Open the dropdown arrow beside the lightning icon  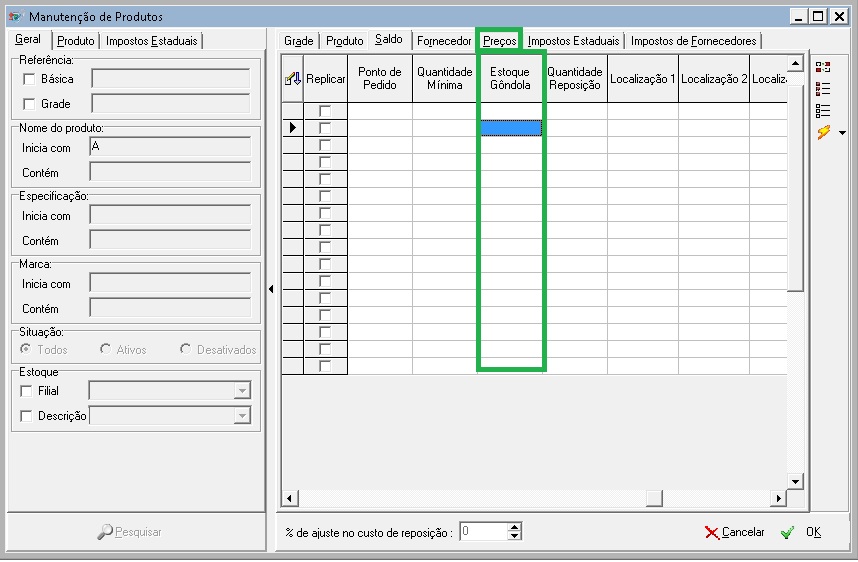click(842, 133)
